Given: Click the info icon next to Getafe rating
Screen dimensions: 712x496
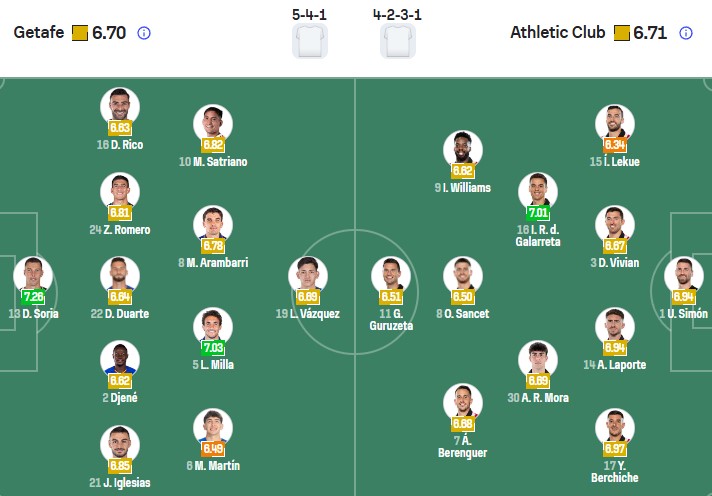Looking at the screenshot, I should (x=143, y=33).
